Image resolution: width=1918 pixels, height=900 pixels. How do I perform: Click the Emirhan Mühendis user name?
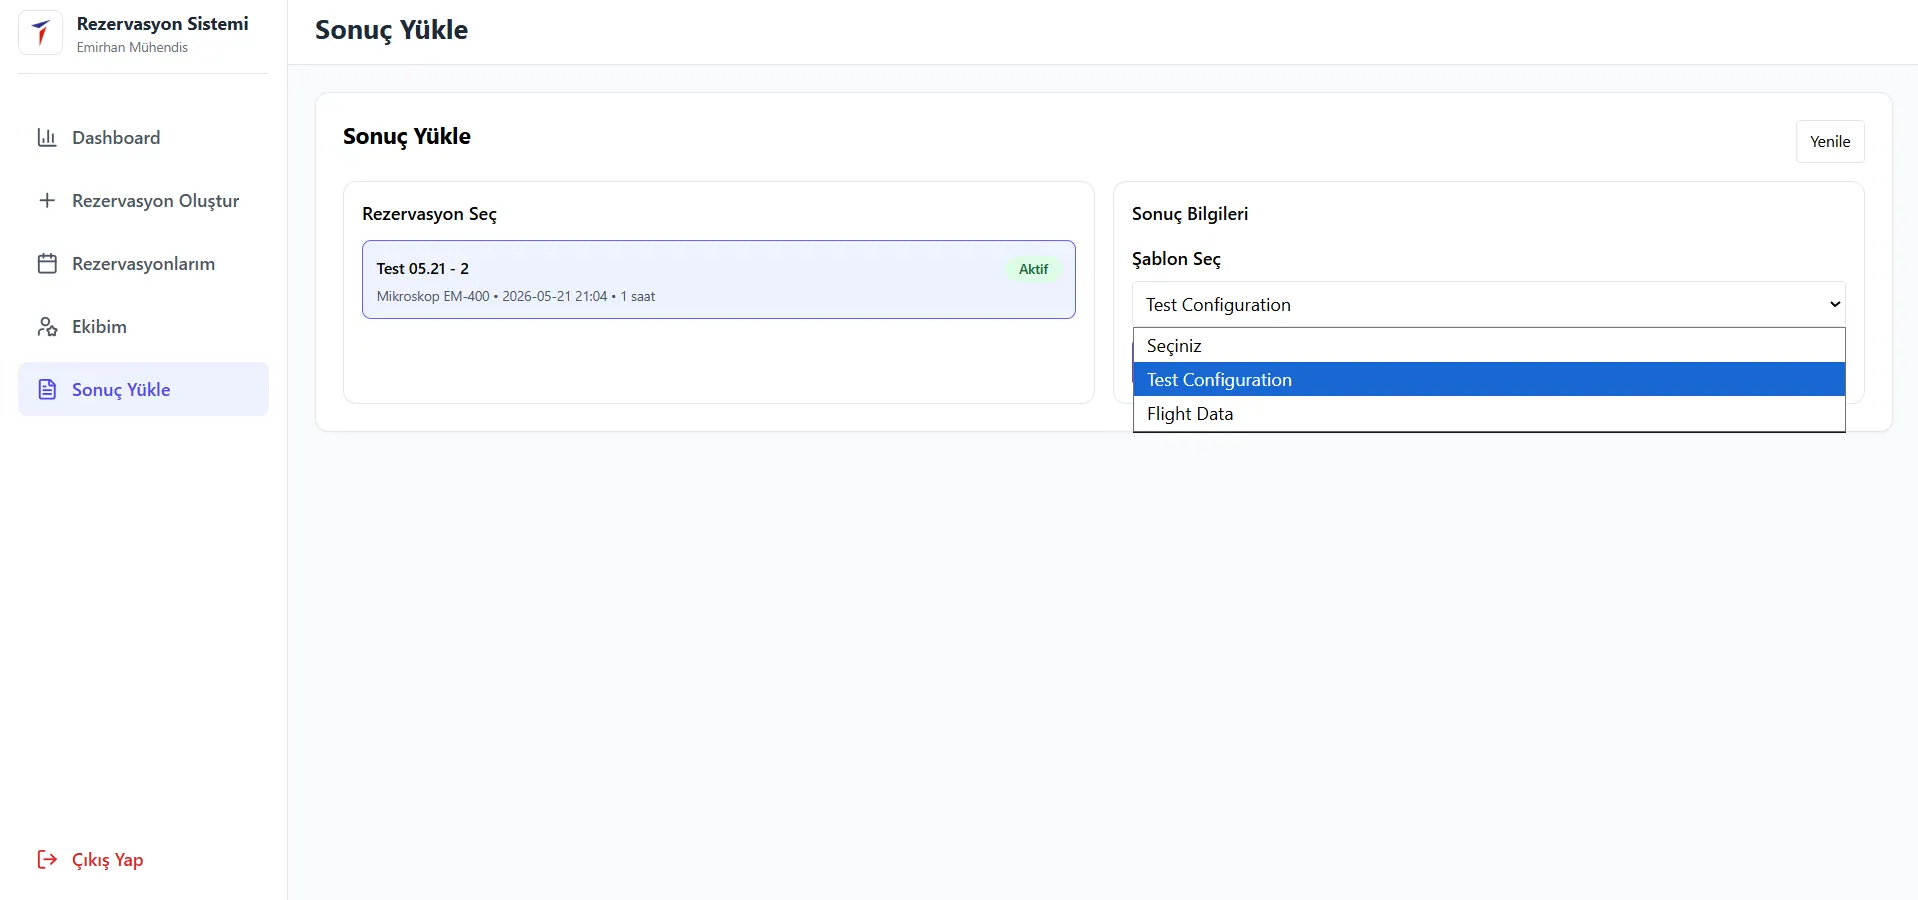pos(132,47)
